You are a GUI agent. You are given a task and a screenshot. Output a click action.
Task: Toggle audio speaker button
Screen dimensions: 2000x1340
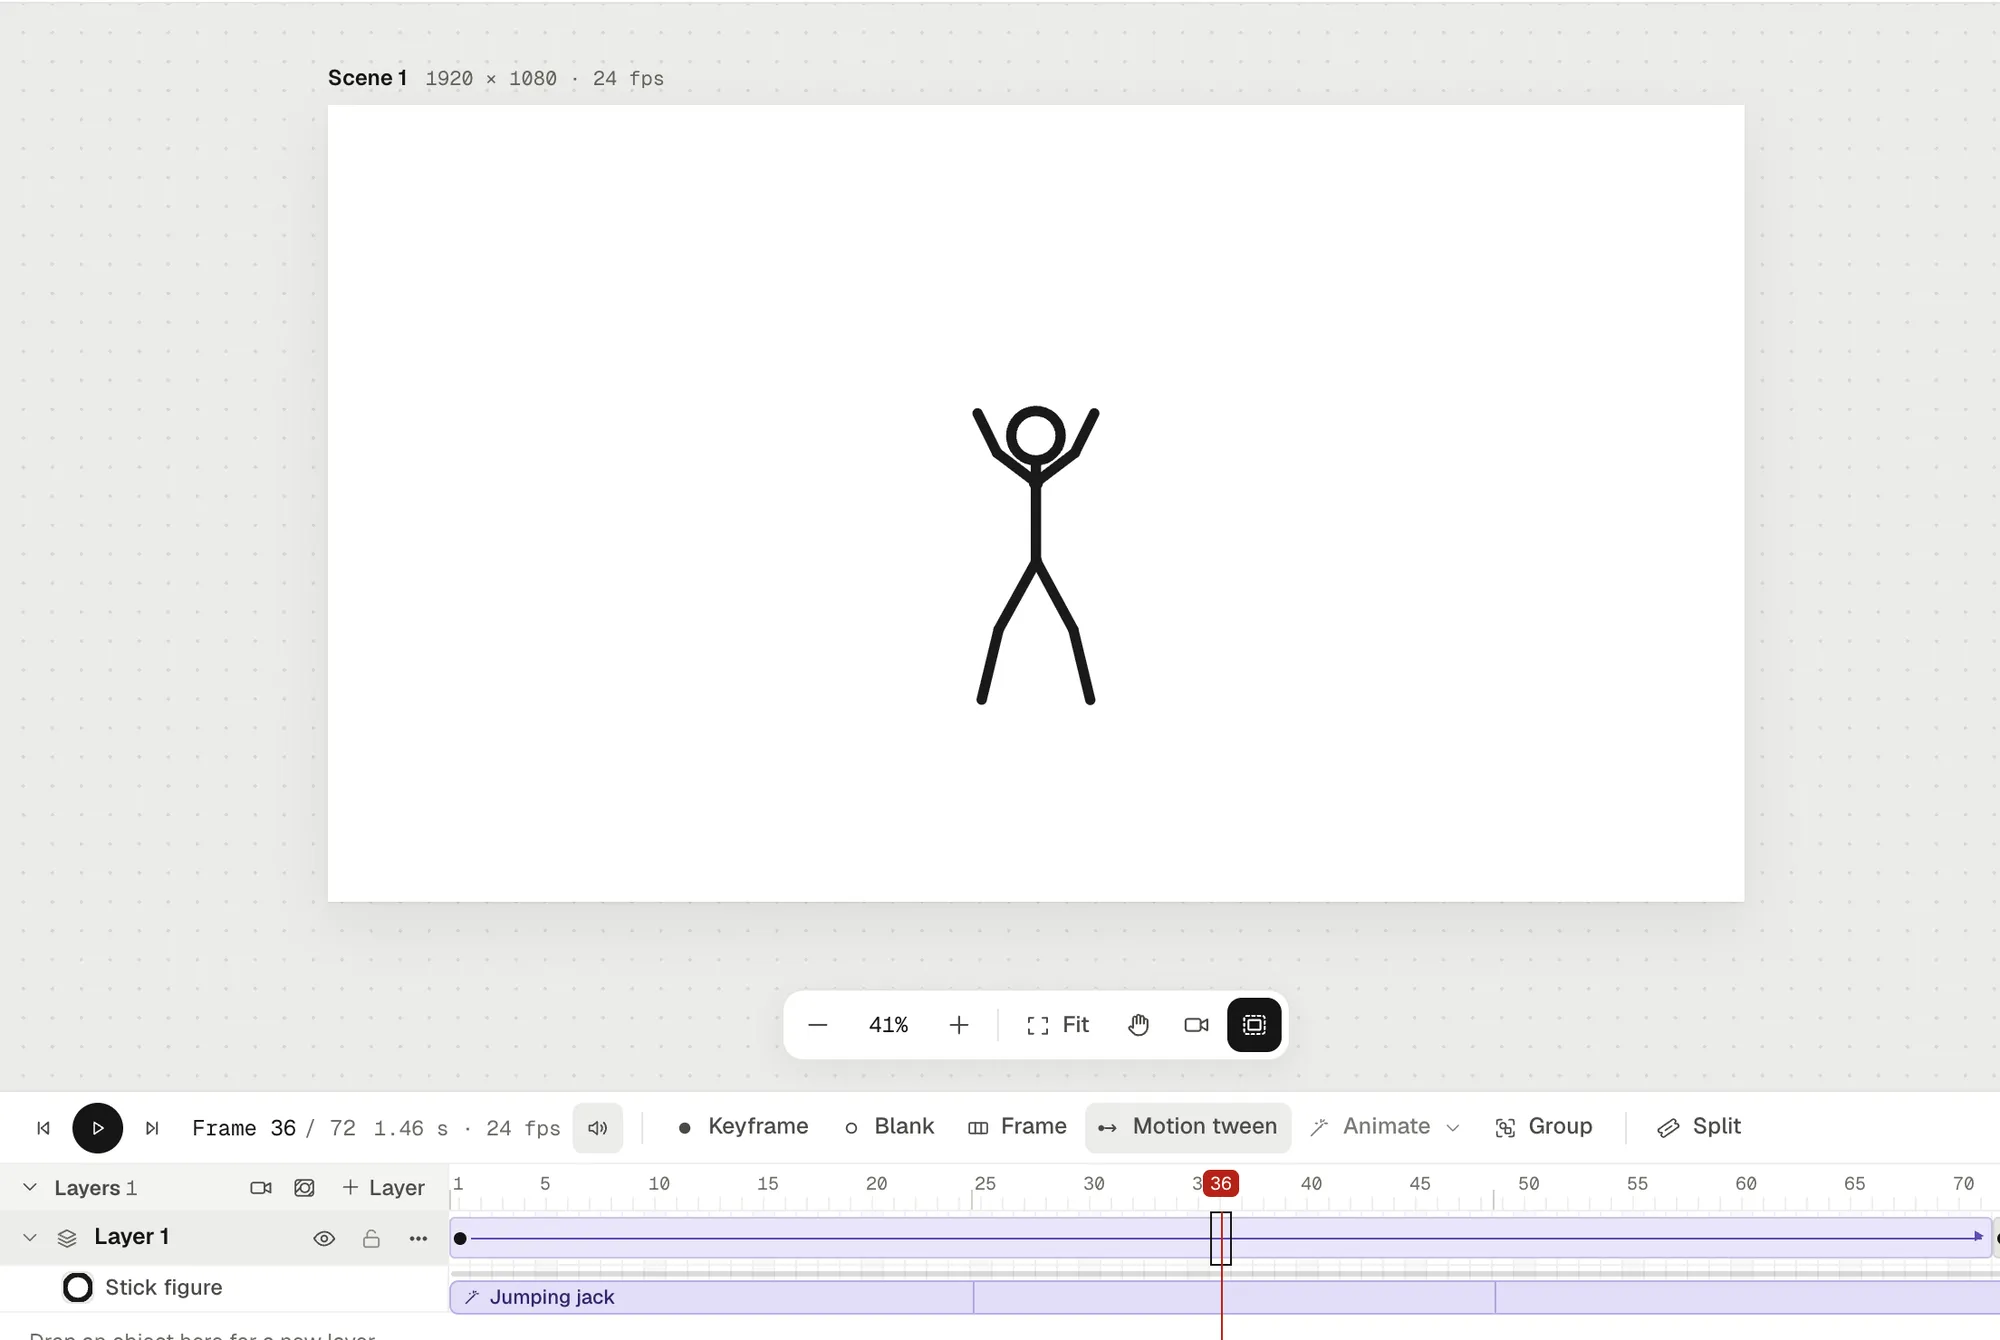(x=598, y=1128)
